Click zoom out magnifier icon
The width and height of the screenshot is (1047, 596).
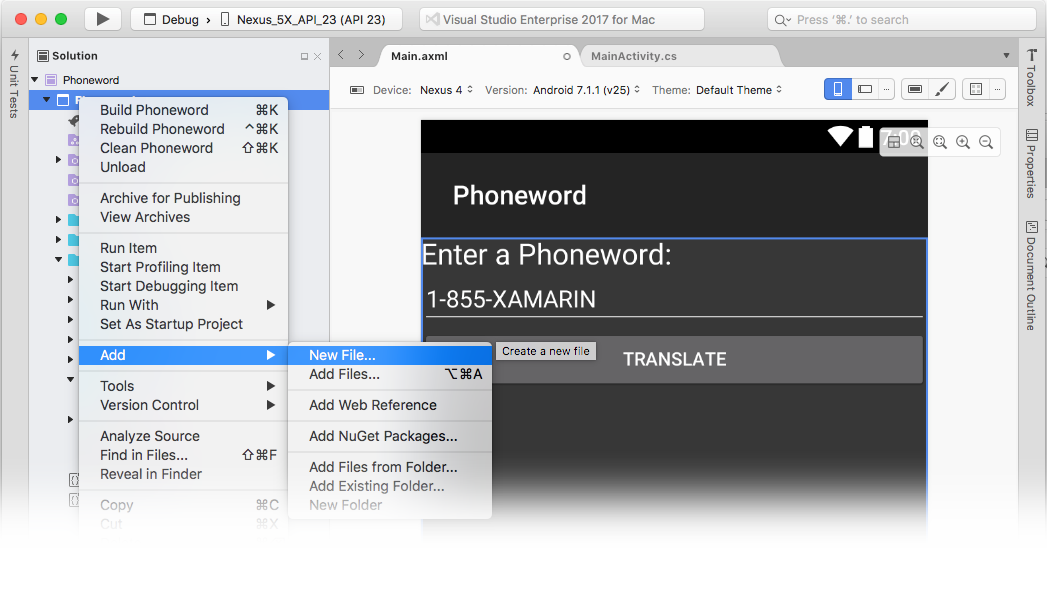(x=986, y=142)
